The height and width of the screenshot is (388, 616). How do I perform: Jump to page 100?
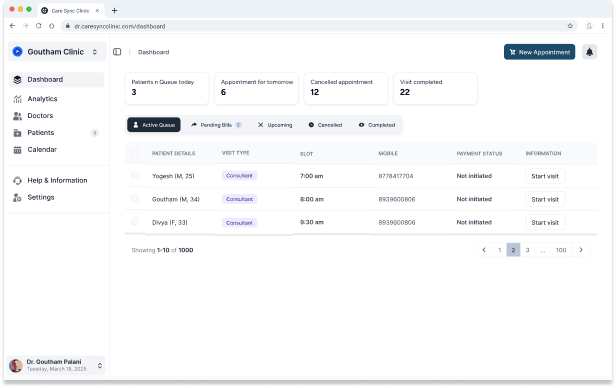tap(561, 250)
